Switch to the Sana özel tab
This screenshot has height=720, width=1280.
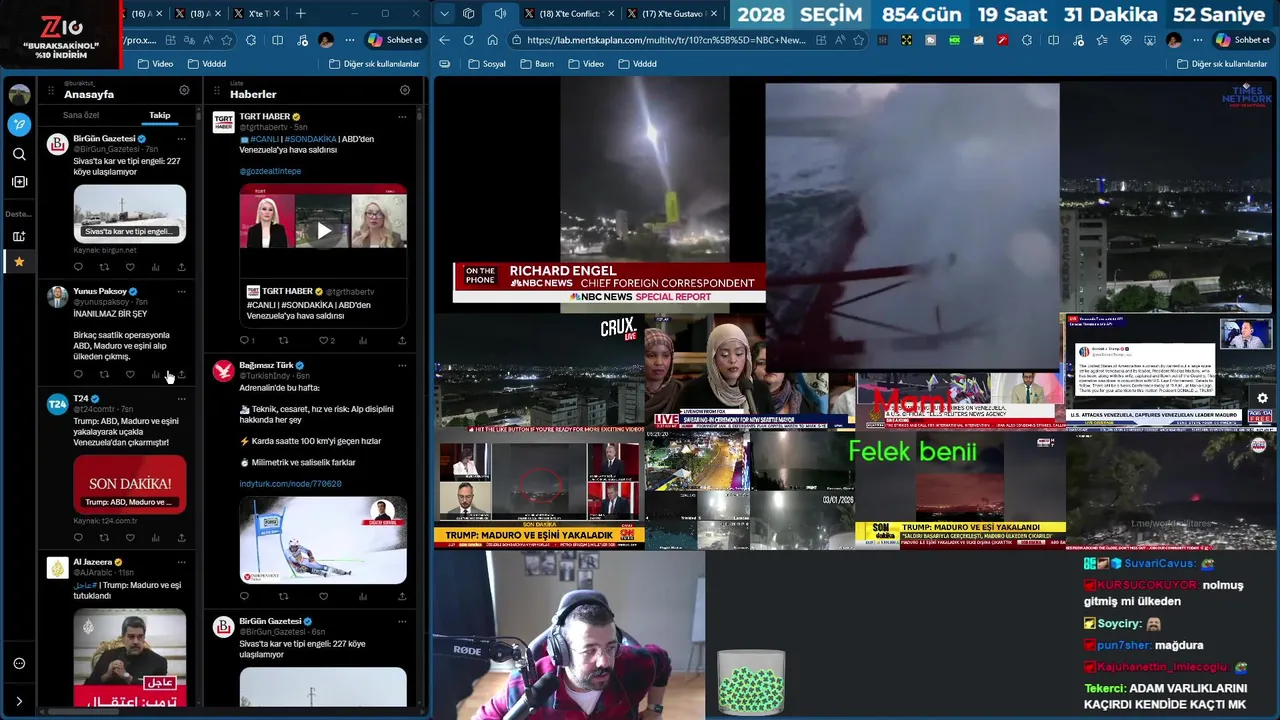81,115
